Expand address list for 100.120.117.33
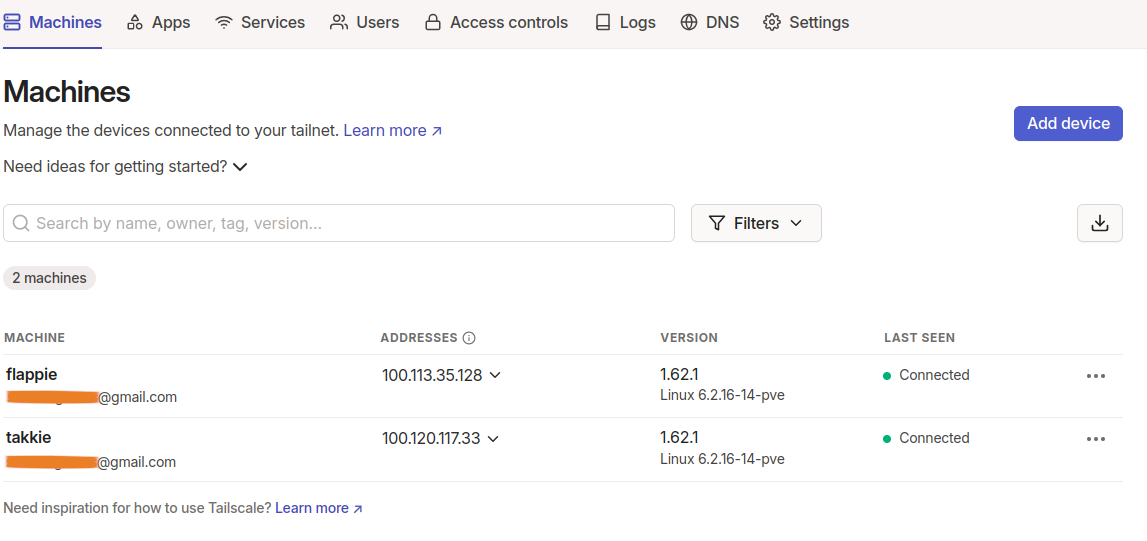Viewport: 1147px width, 541px height. [492, 439]
